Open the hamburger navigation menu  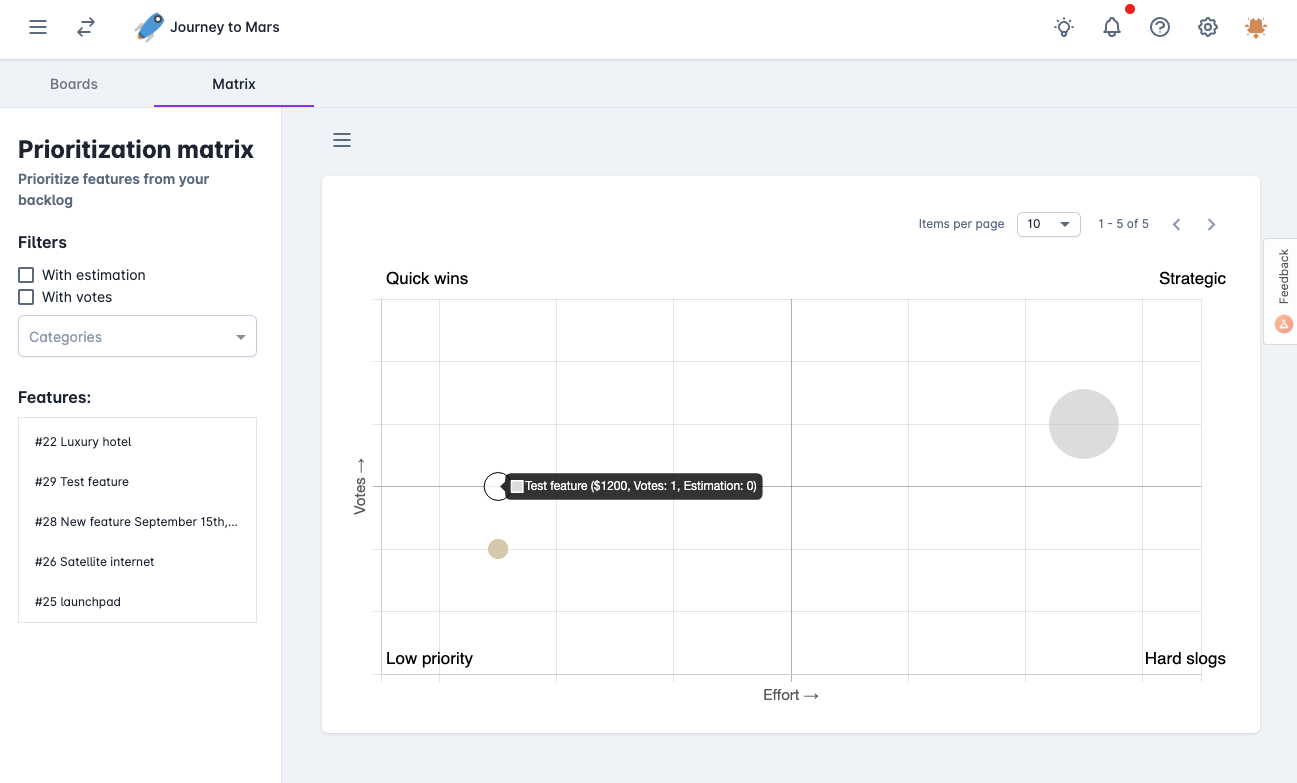(x=38, y=27)
